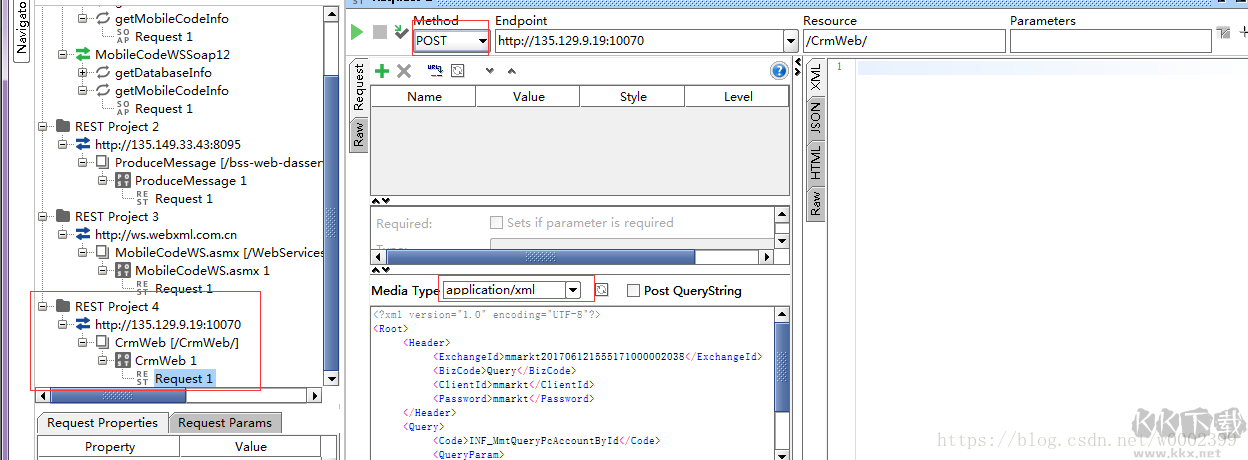Select the JSON response view tab
1248x460 pixels.
pyautogui.click(x=815, y=118)
